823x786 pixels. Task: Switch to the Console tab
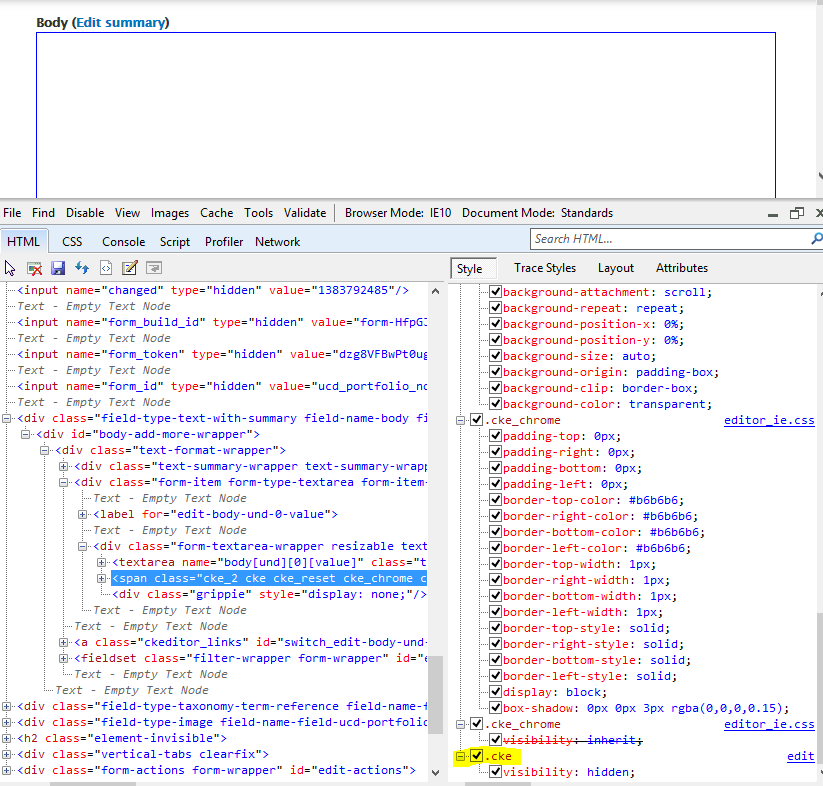[123, 242]
